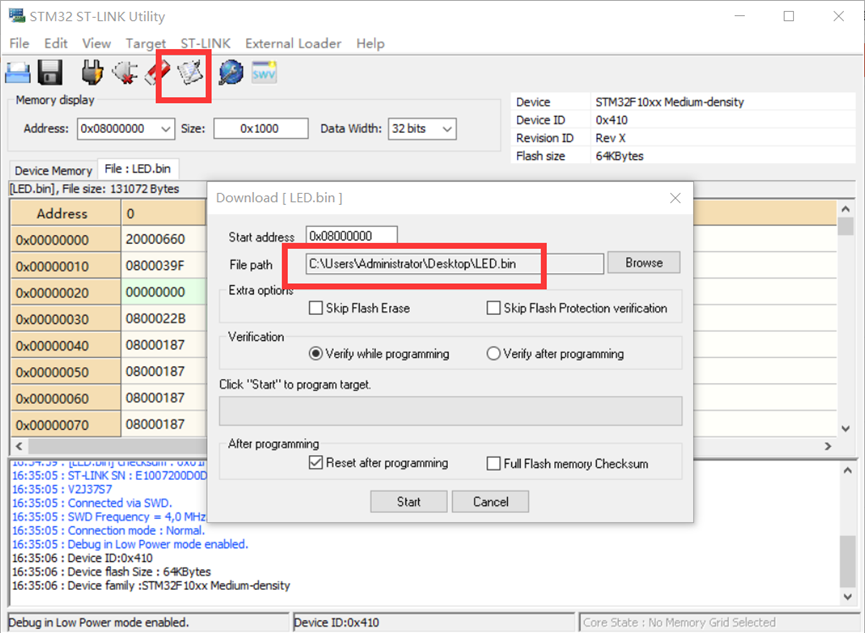Click Start to program target
Image resolution: width=865 pixels, height=633 pixels.
(x=408, y=502)
